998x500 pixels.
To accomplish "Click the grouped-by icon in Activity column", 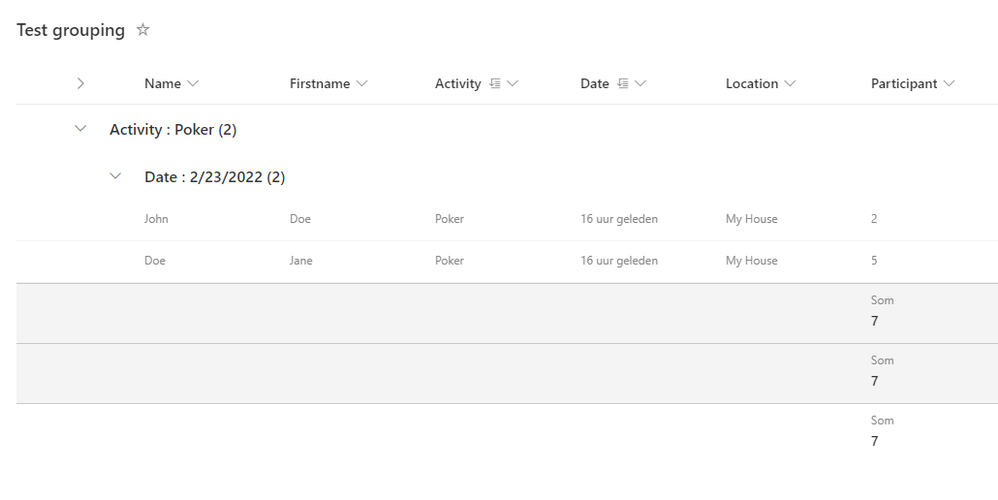I will [494, 84].
